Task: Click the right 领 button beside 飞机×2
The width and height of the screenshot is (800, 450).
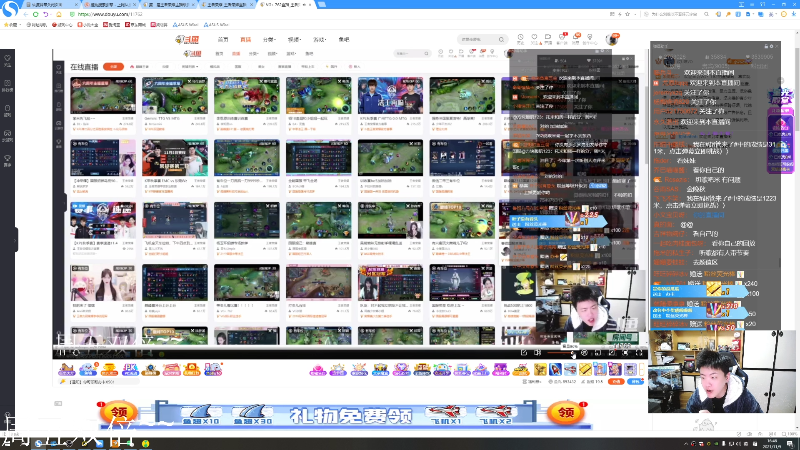Action: (566, 412)
